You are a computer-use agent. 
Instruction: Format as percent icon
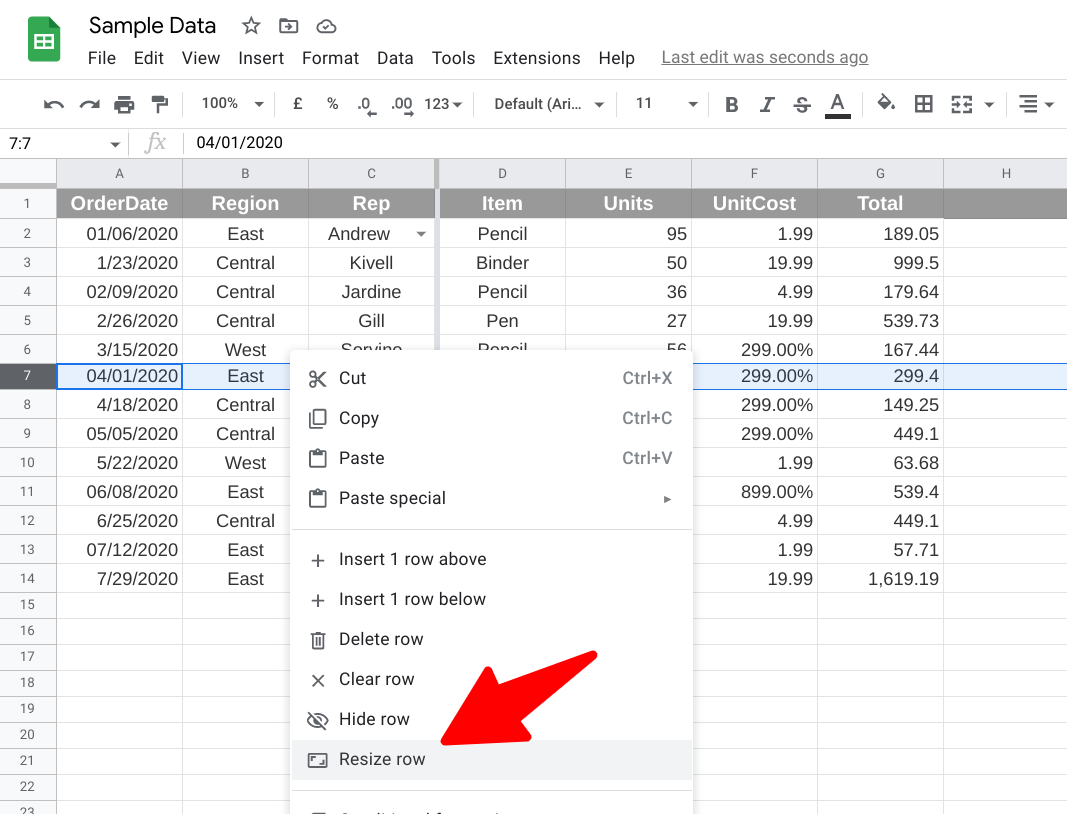(332, 103)
